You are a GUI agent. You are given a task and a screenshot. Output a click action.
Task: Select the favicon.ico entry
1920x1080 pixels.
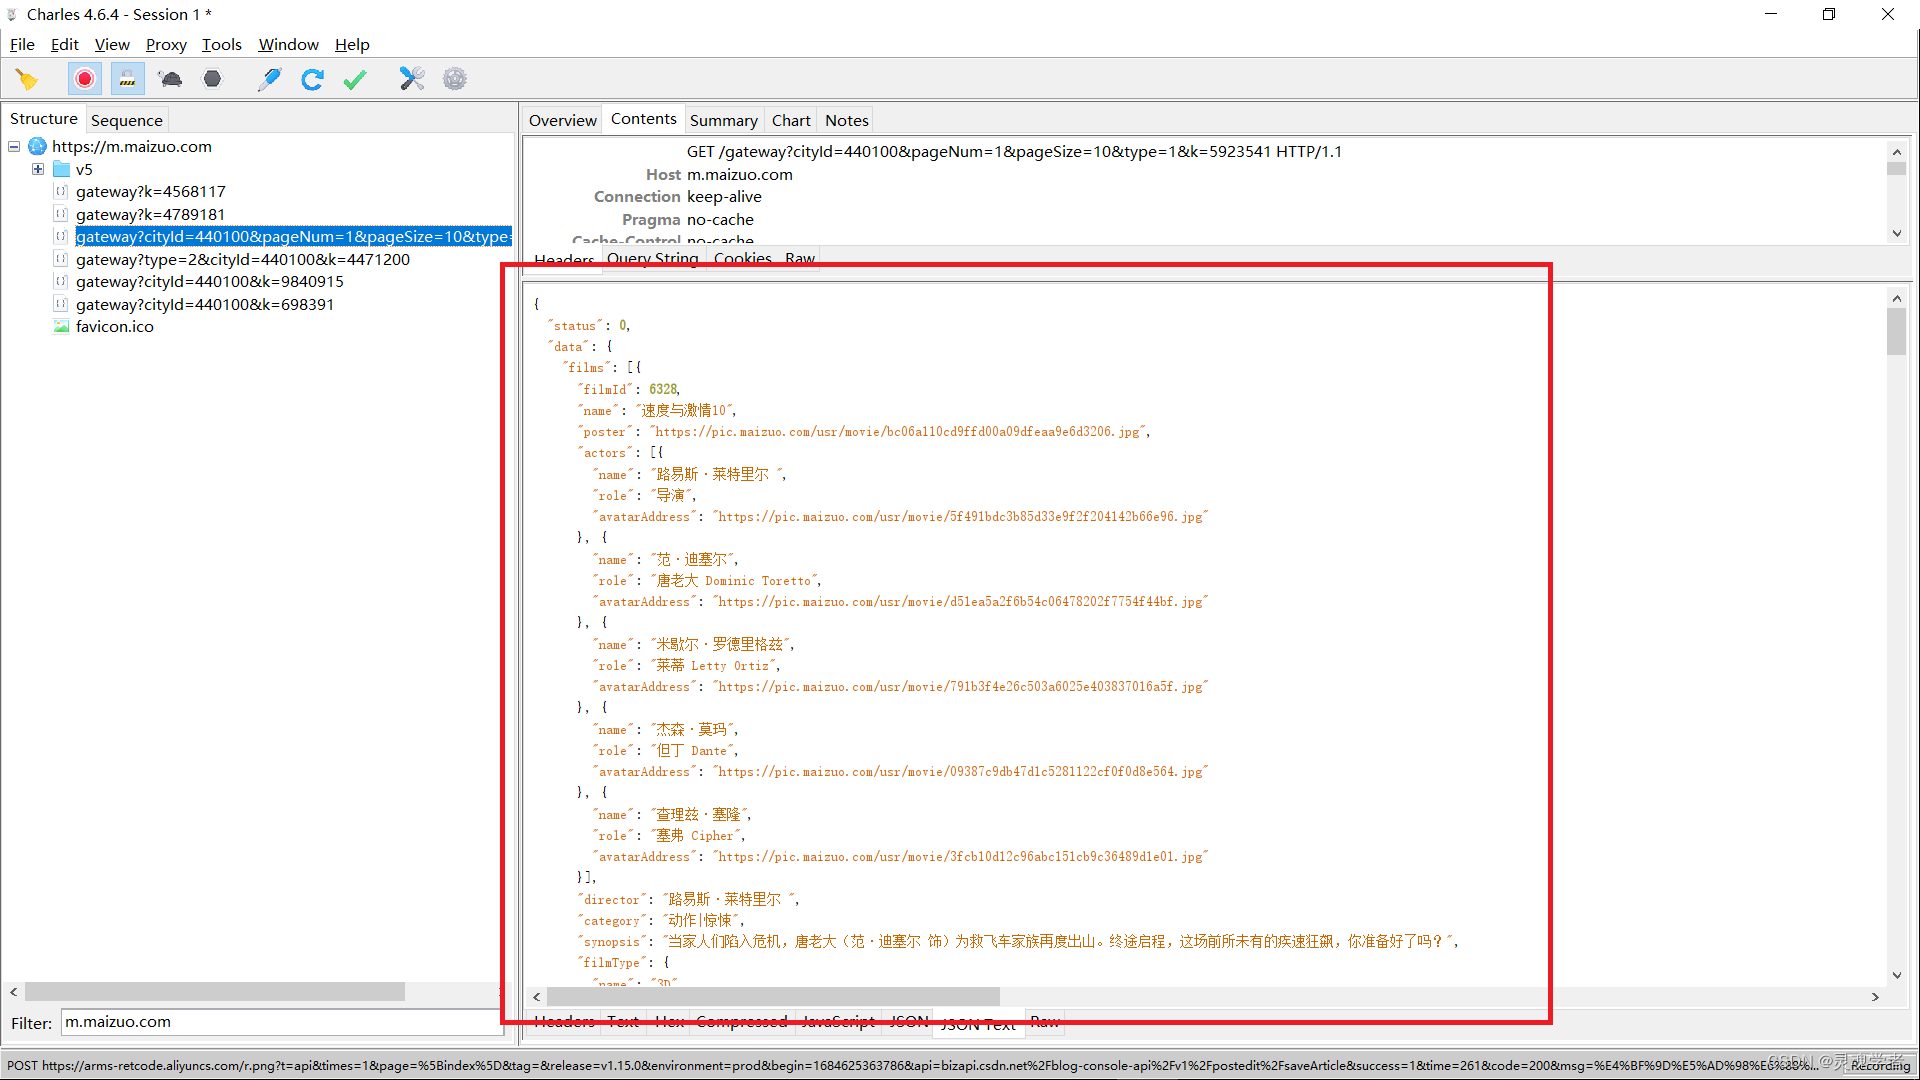(x=114, y=327)
